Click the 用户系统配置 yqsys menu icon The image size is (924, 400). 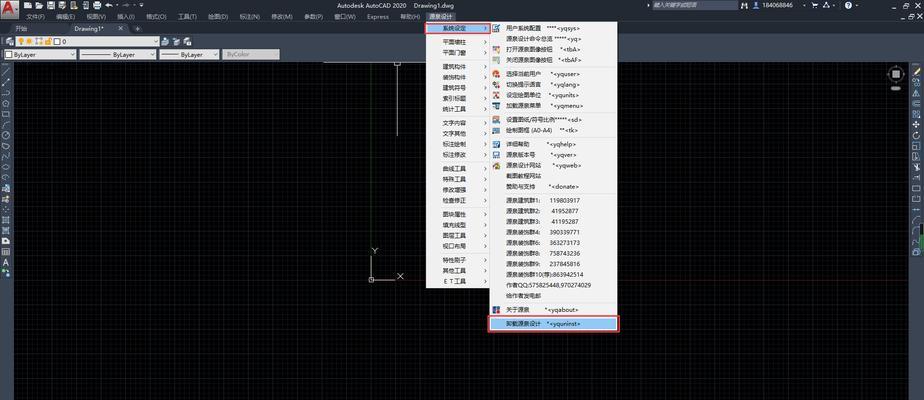pos(496,28)
